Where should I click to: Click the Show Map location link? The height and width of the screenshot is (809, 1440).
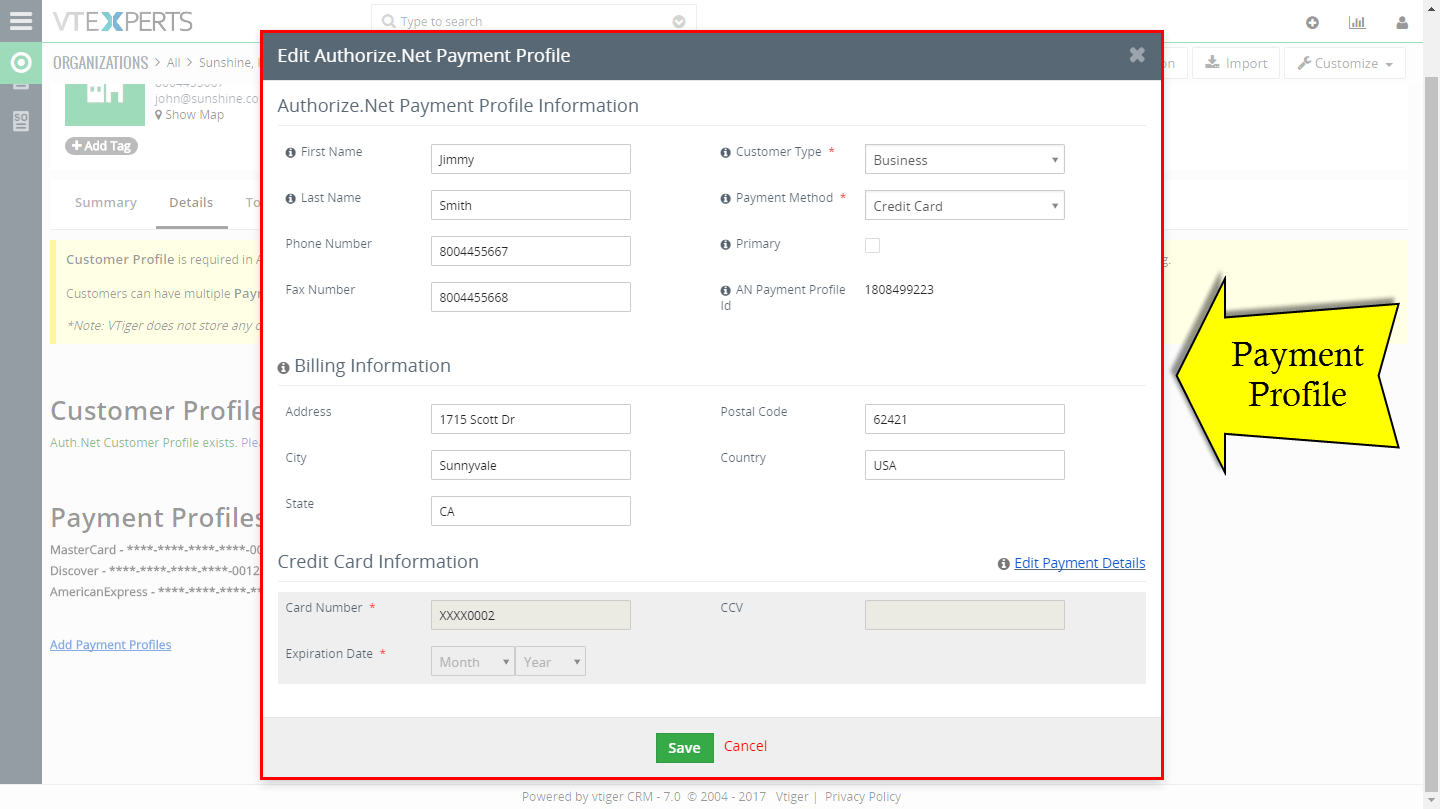pos(193,114)
